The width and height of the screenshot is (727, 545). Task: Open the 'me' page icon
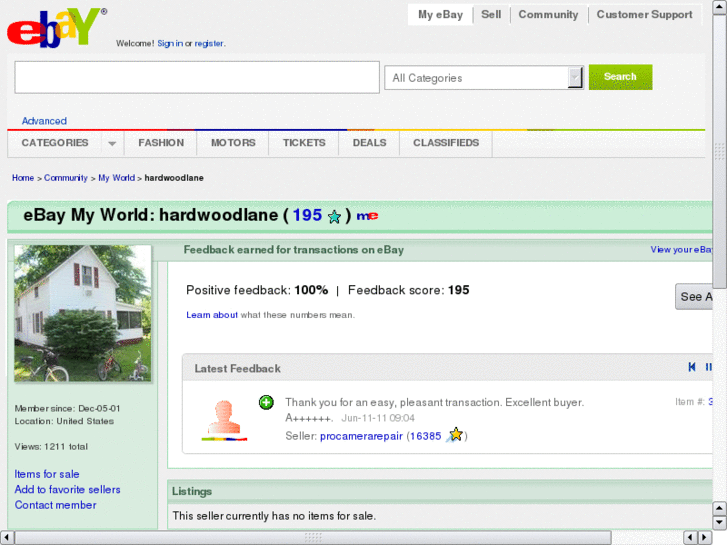[367, 216]
